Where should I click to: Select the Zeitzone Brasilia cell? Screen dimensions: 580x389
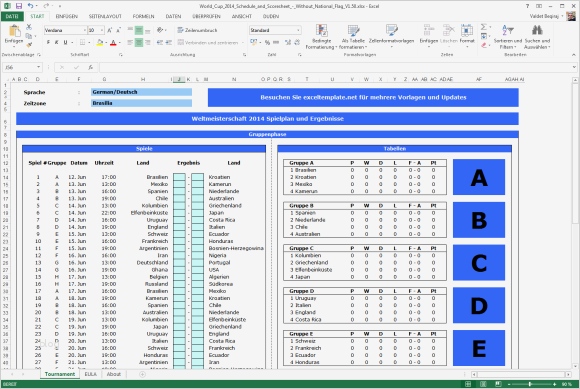(141, 103)
